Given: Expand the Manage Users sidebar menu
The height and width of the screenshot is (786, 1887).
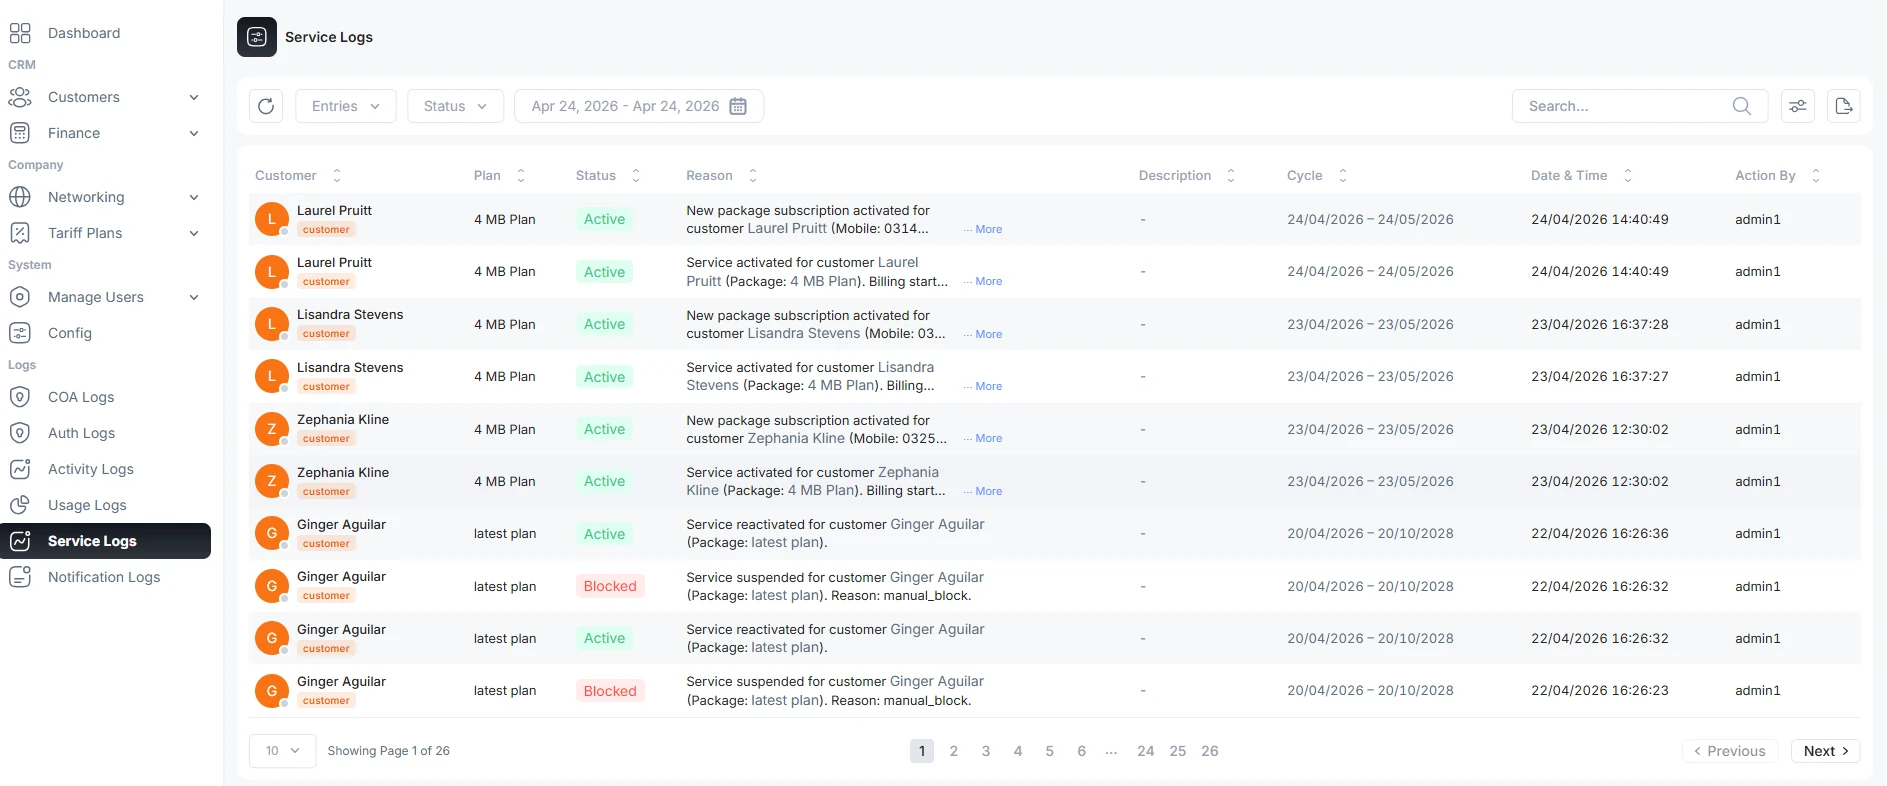Looking at the screenshot, I should click(194, 297).
